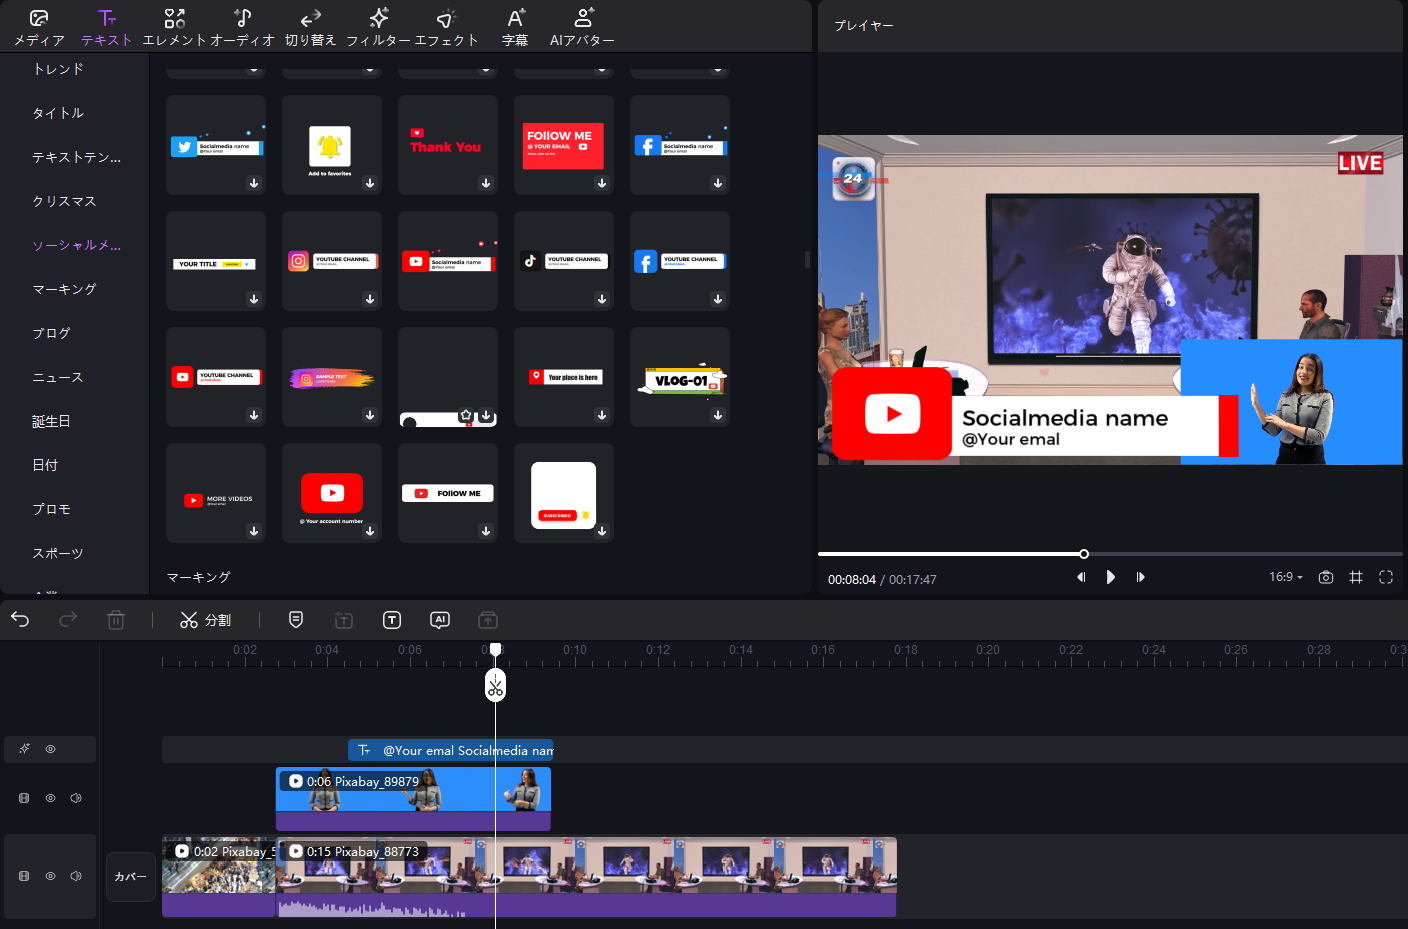
Task: Click the text T toolbar icon
Action: (x=392, y=620)
